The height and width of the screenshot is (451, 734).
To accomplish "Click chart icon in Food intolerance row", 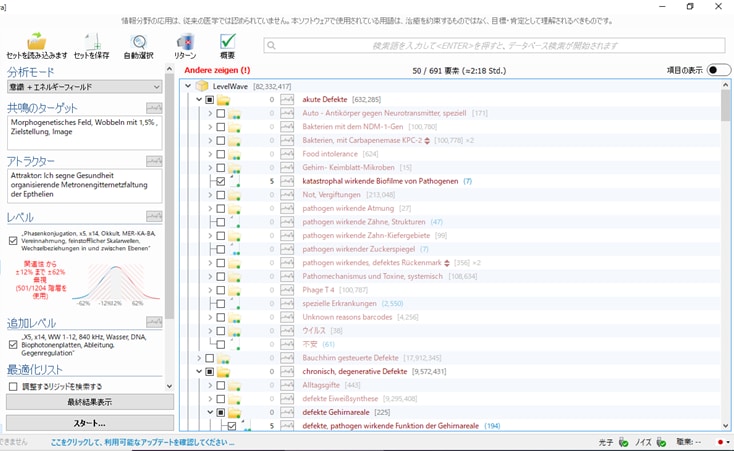I will (287, 154).
